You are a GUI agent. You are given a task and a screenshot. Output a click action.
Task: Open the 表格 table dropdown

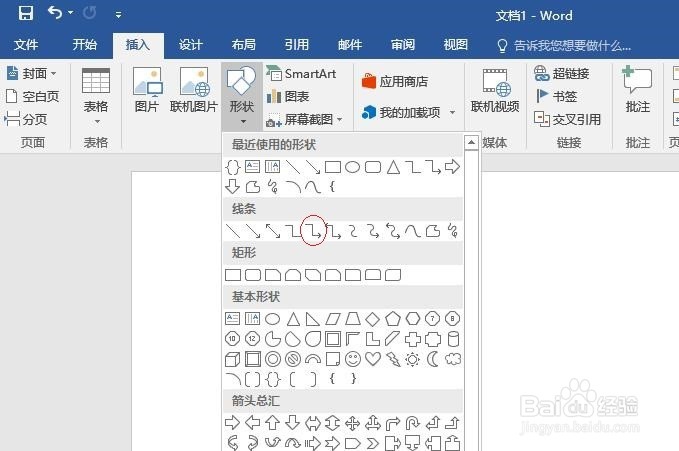click(x=96, y=96)
